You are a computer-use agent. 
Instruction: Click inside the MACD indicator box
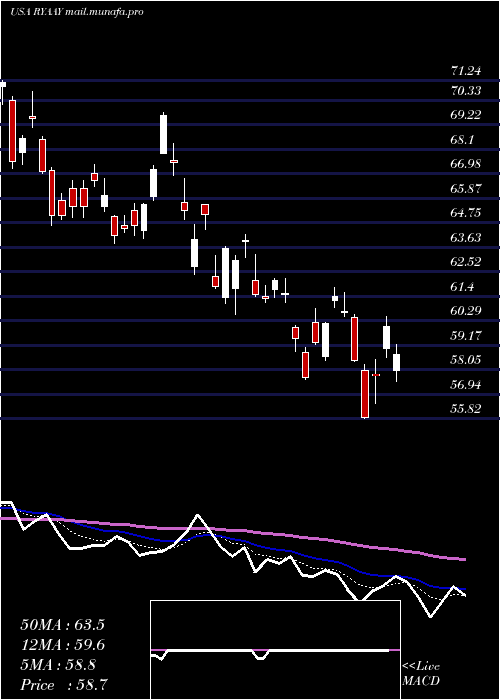point(275,650)
